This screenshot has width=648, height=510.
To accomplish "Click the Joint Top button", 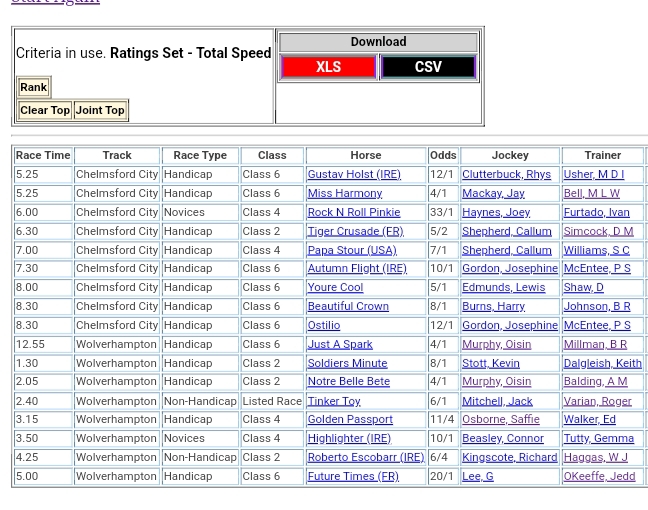I will point(100,110).
